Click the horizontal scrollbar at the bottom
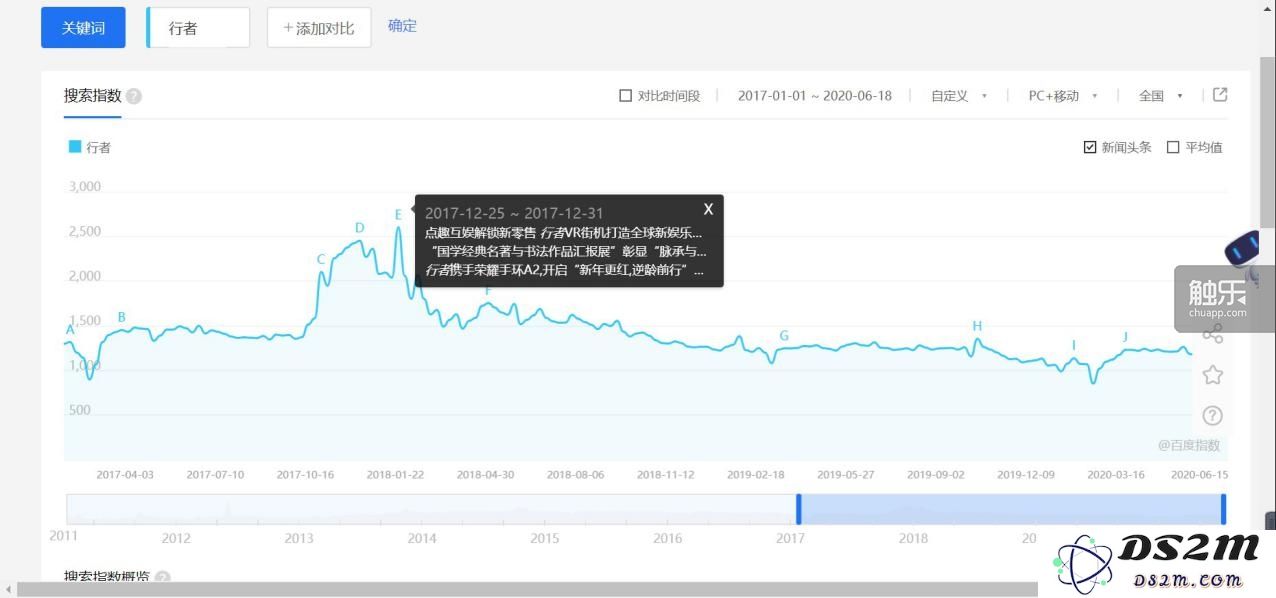 527,590
